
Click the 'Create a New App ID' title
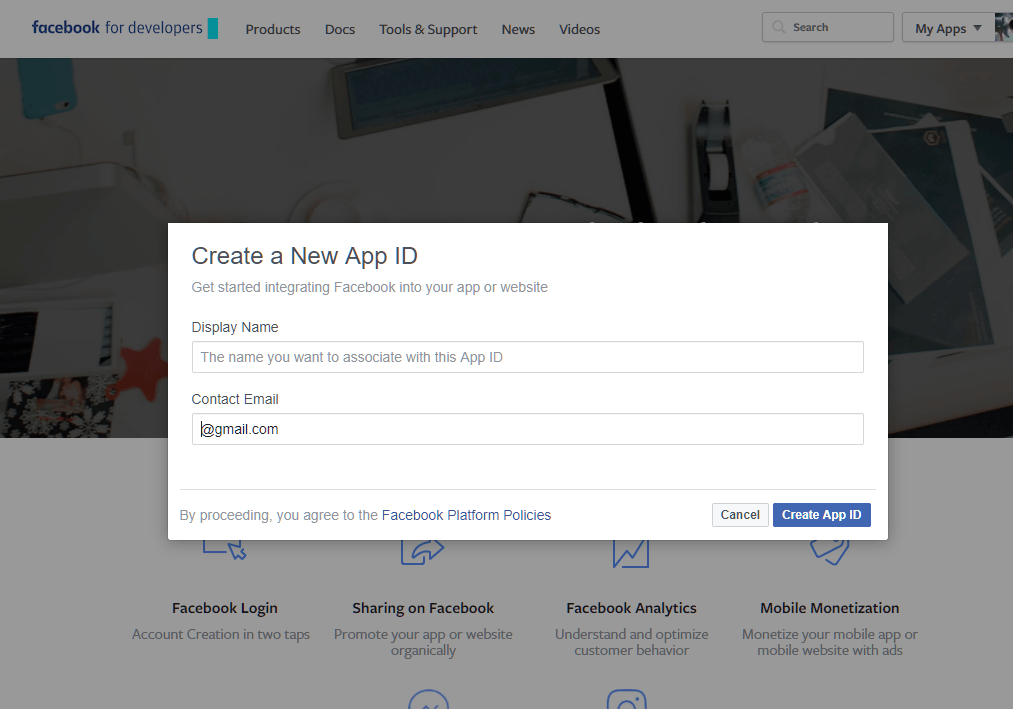(304, 257)
